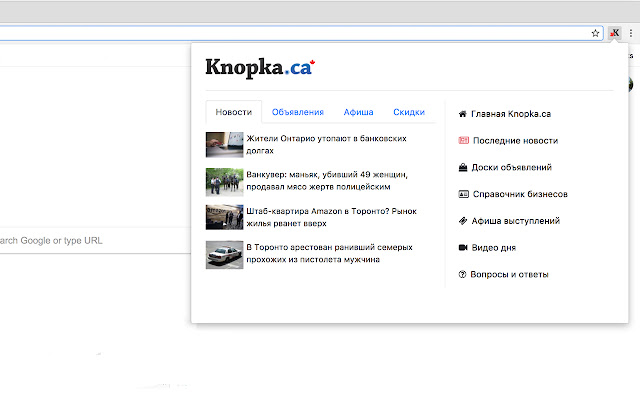Click the question mark icon for Вопросы и ответы
Image resolution: width=640 pixels, height=400 pixels.
pyautogui.click(x=462, y=274)
